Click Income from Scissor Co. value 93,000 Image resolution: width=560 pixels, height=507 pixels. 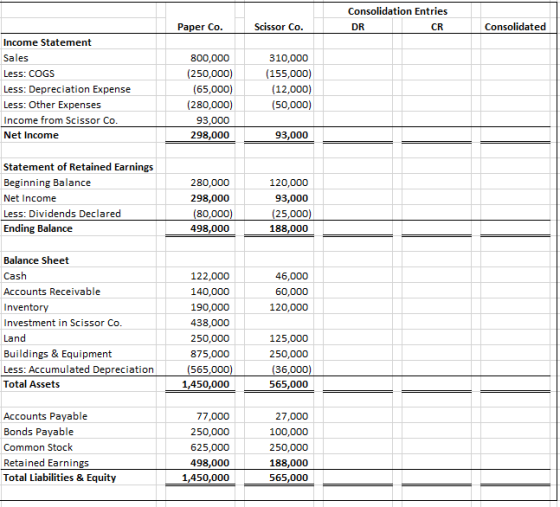pos(213,120)
